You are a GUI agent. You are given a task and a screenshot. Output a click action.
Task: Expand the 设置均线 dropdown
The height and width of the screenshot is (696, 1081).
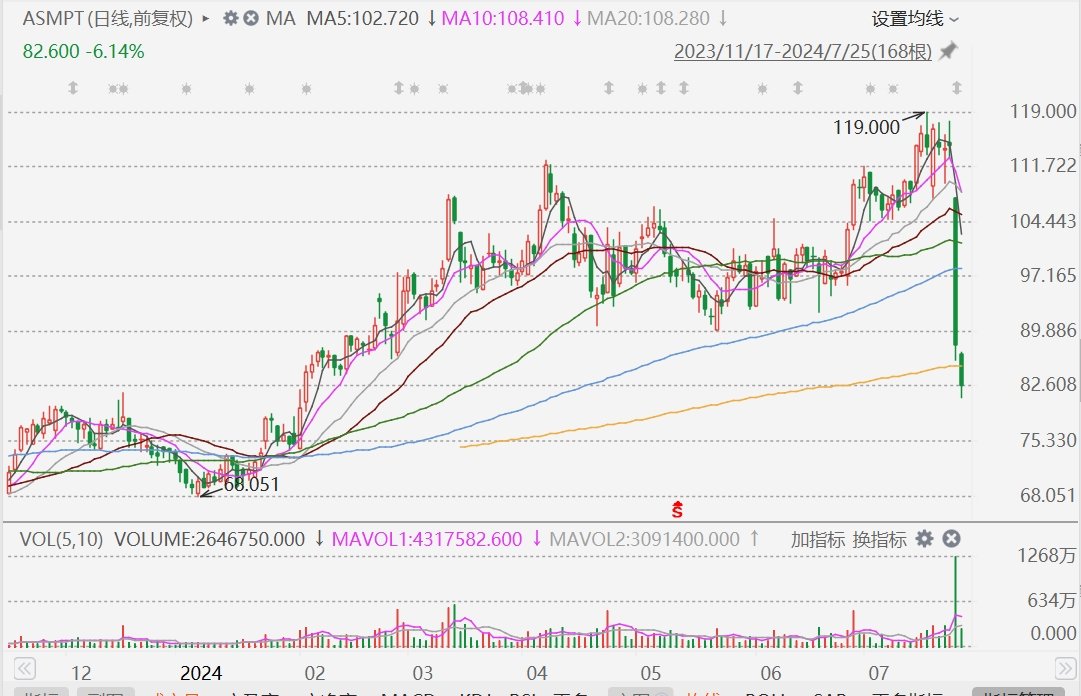coord(914,19)
